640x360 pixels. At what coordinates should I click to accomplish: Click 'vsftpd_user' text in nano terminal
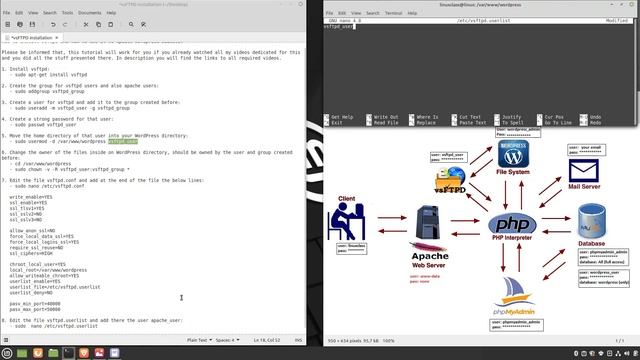(338, 27)
